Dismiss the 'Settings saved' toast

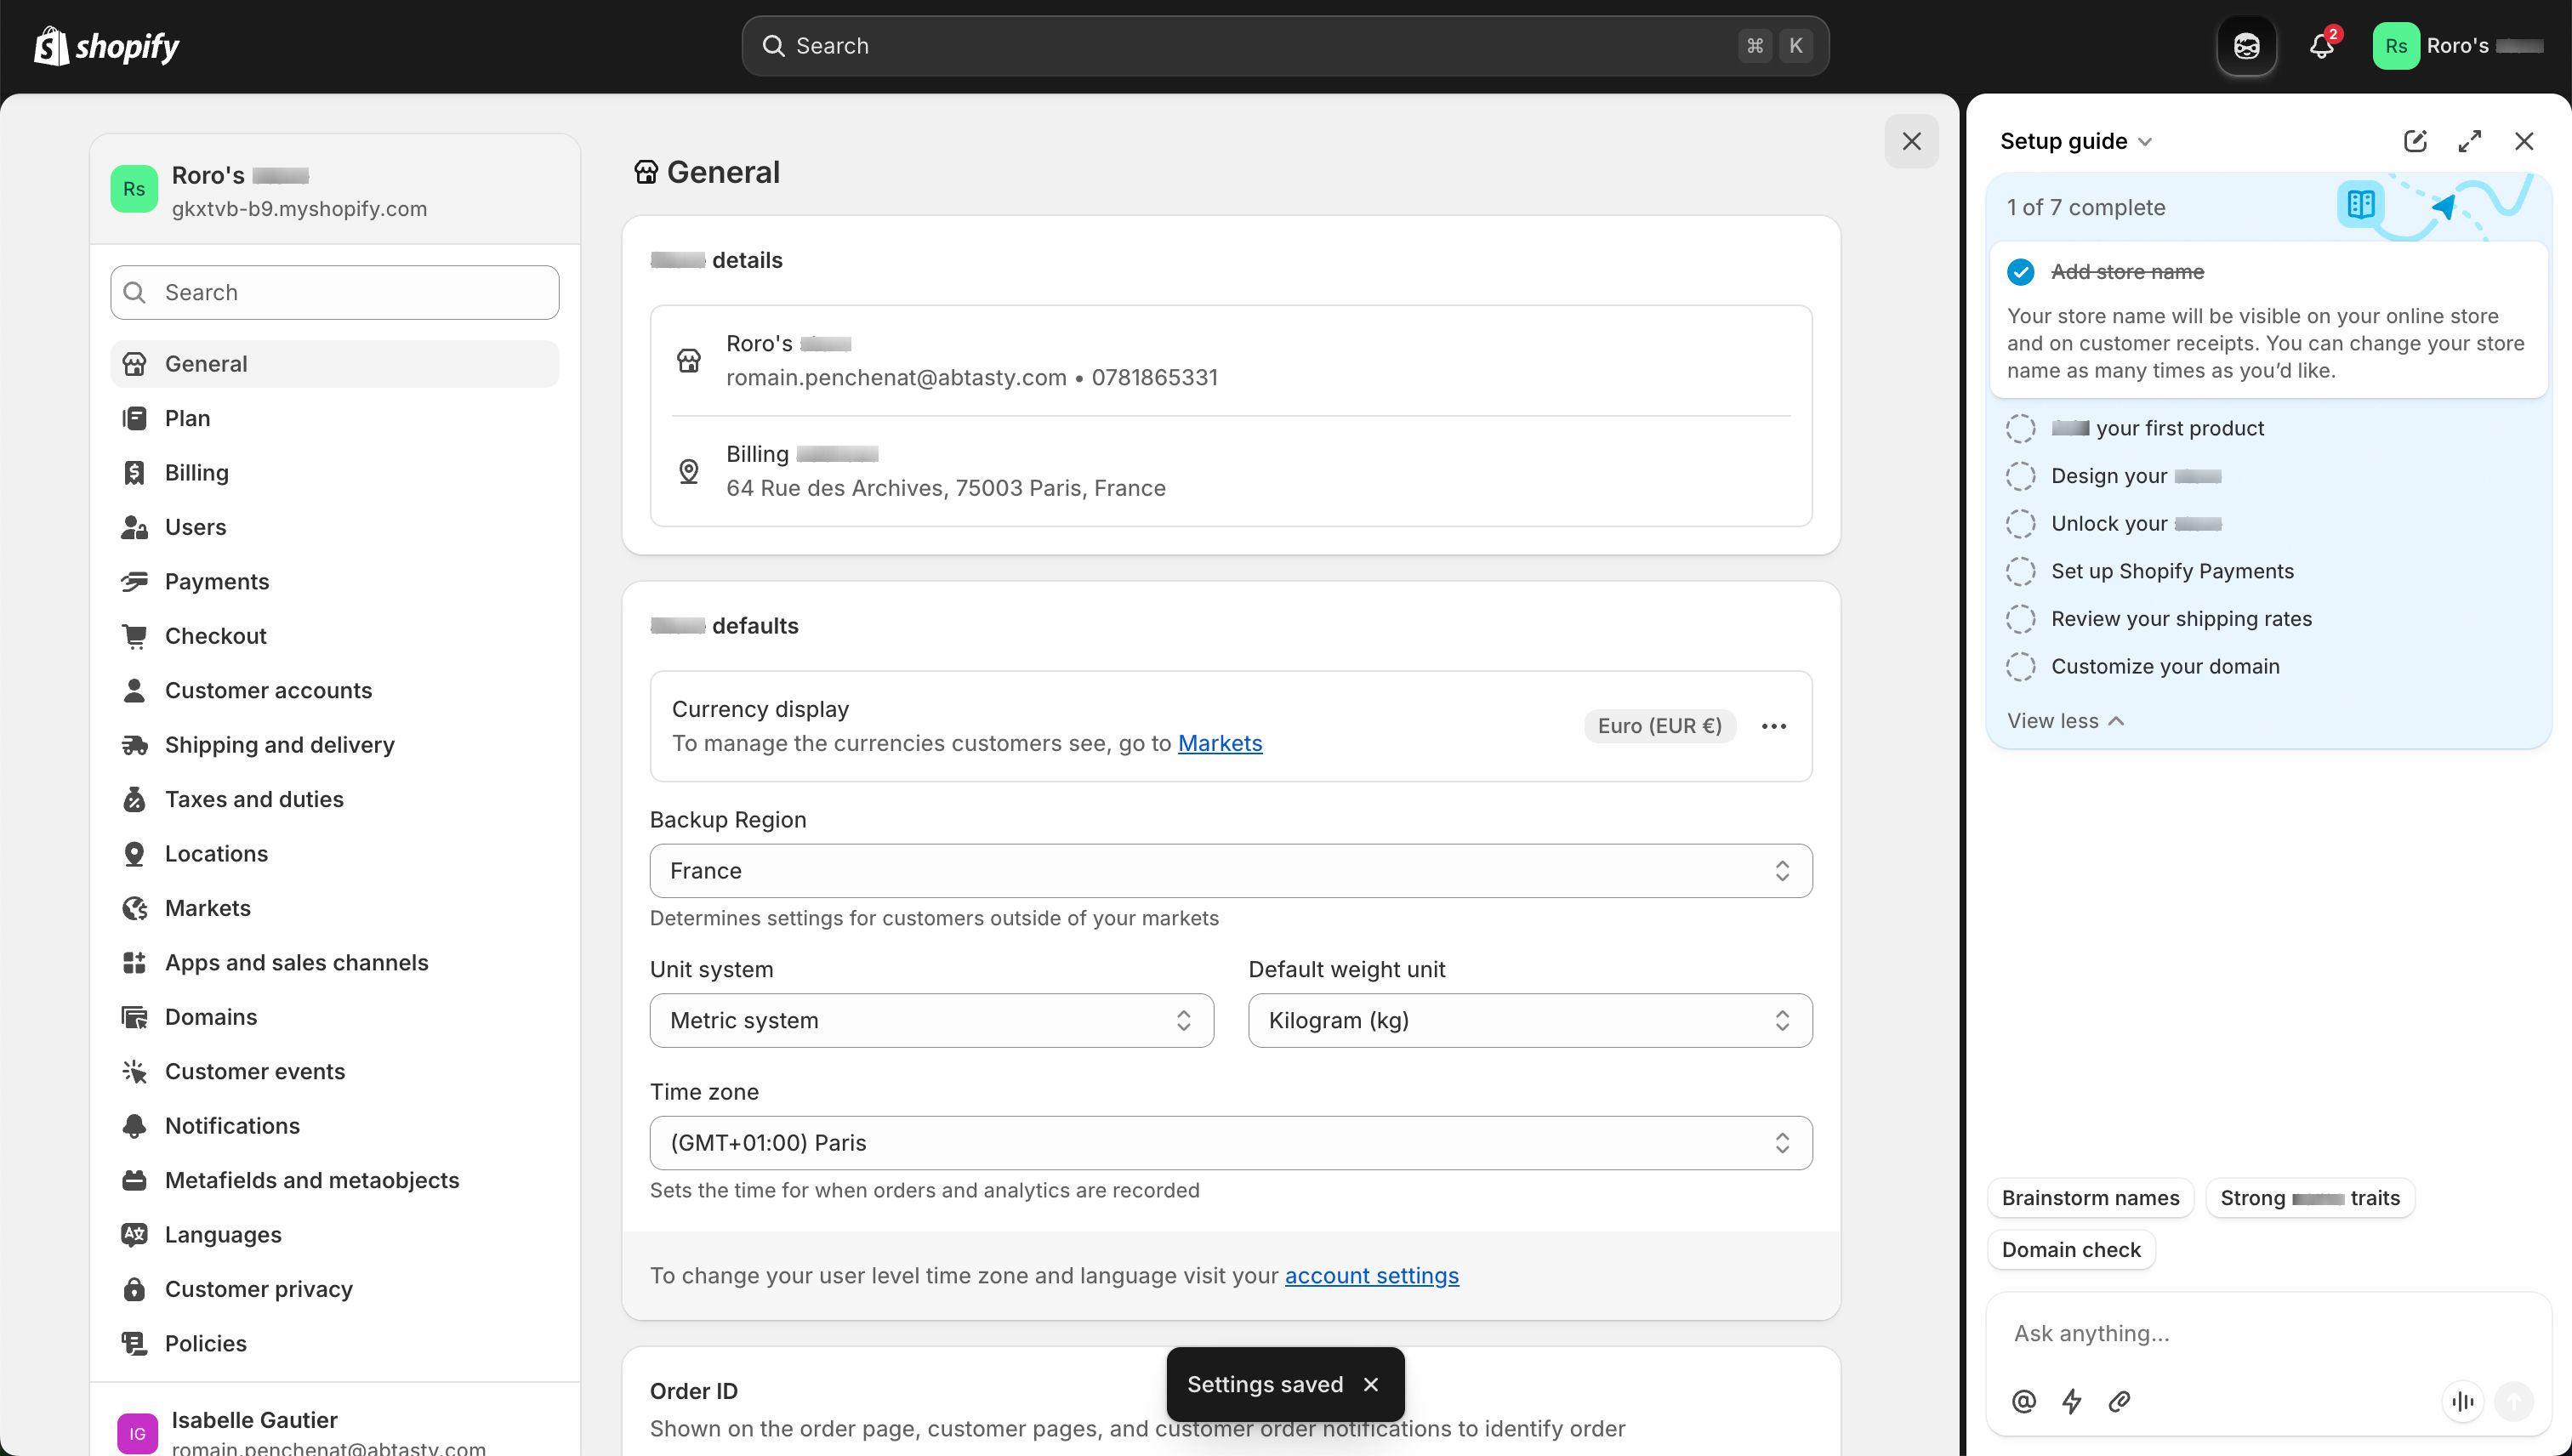(x=1371, y=1384)
